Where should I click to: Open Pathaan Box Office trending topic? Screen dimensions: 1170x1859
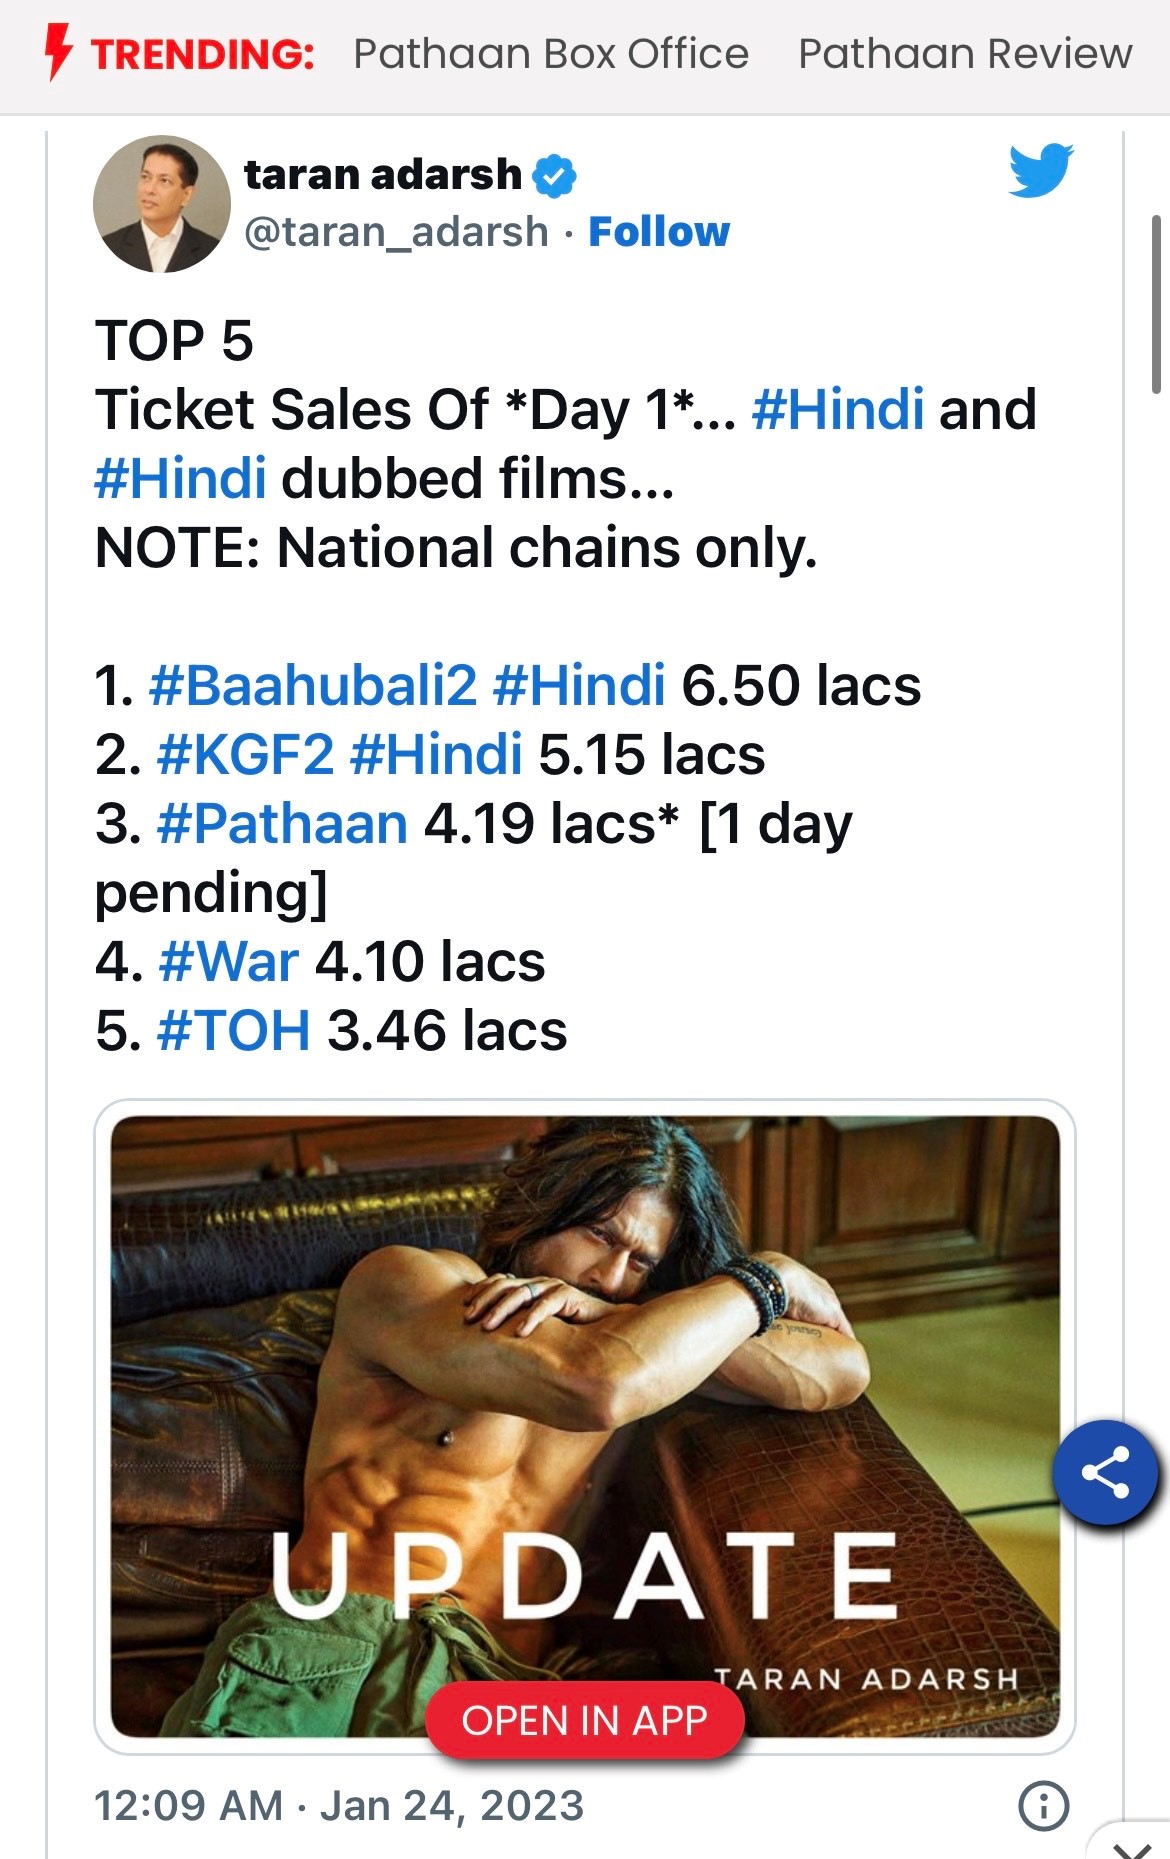551,54
